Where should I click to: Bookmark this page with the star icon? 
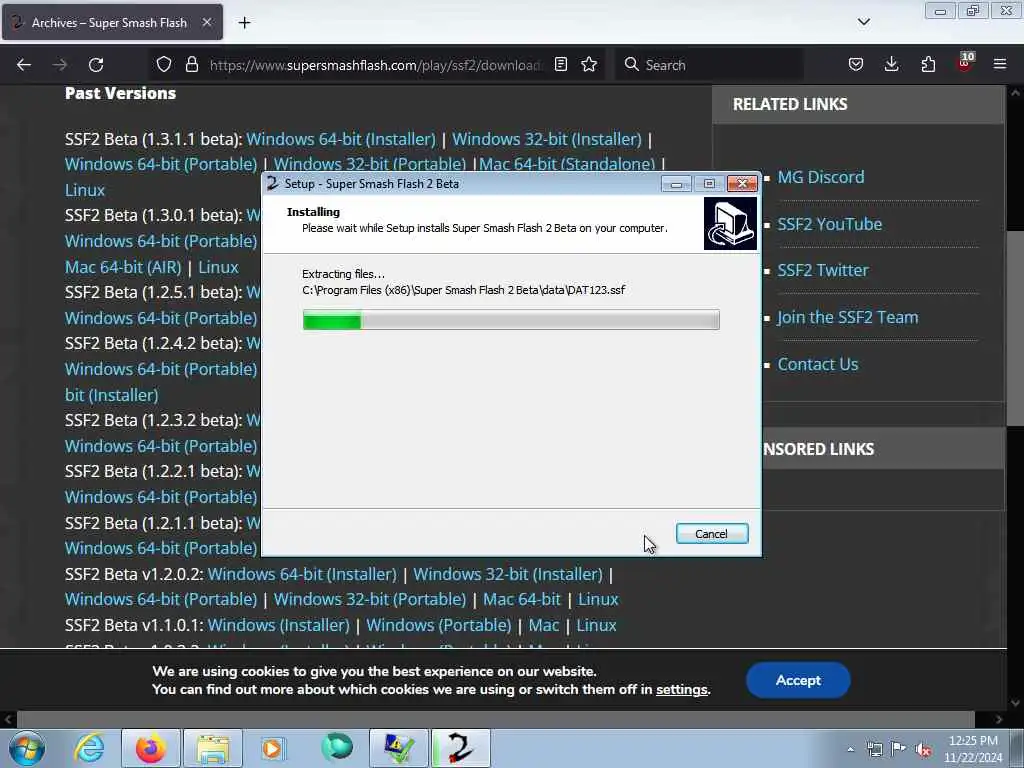(x=589, y=64)
